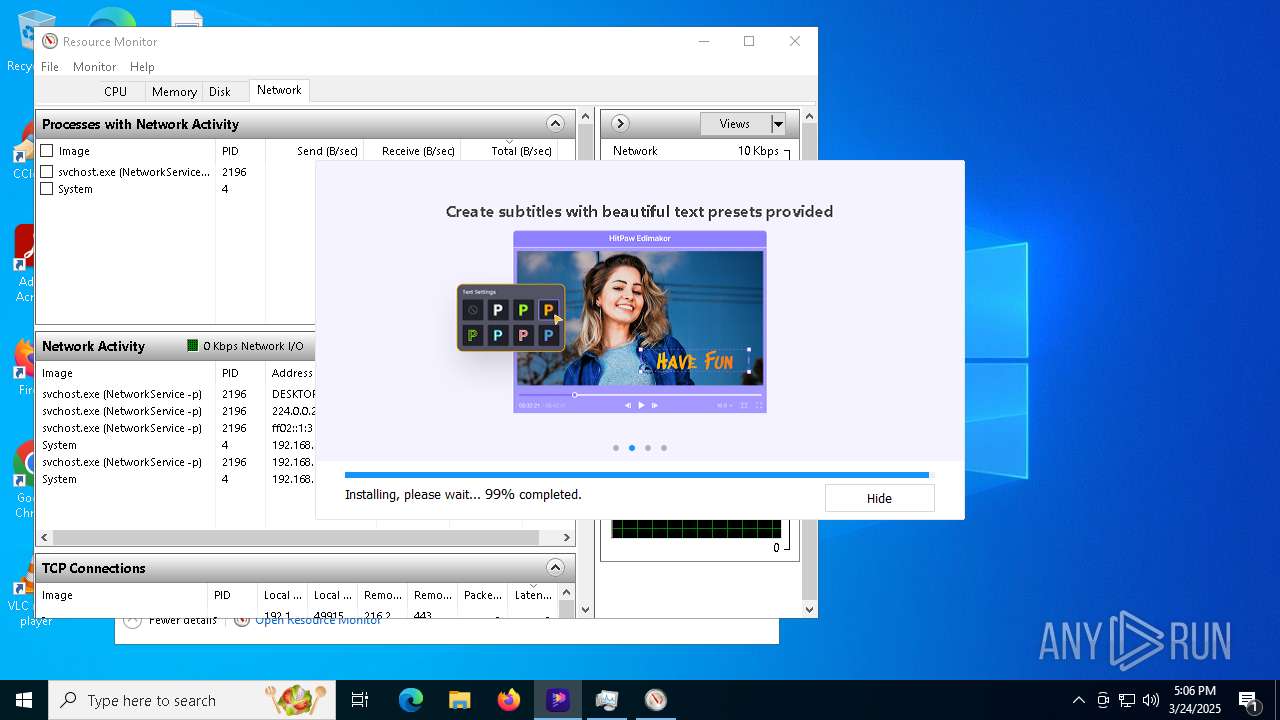
Task: Click the taskbar search box
Action: 192,700
